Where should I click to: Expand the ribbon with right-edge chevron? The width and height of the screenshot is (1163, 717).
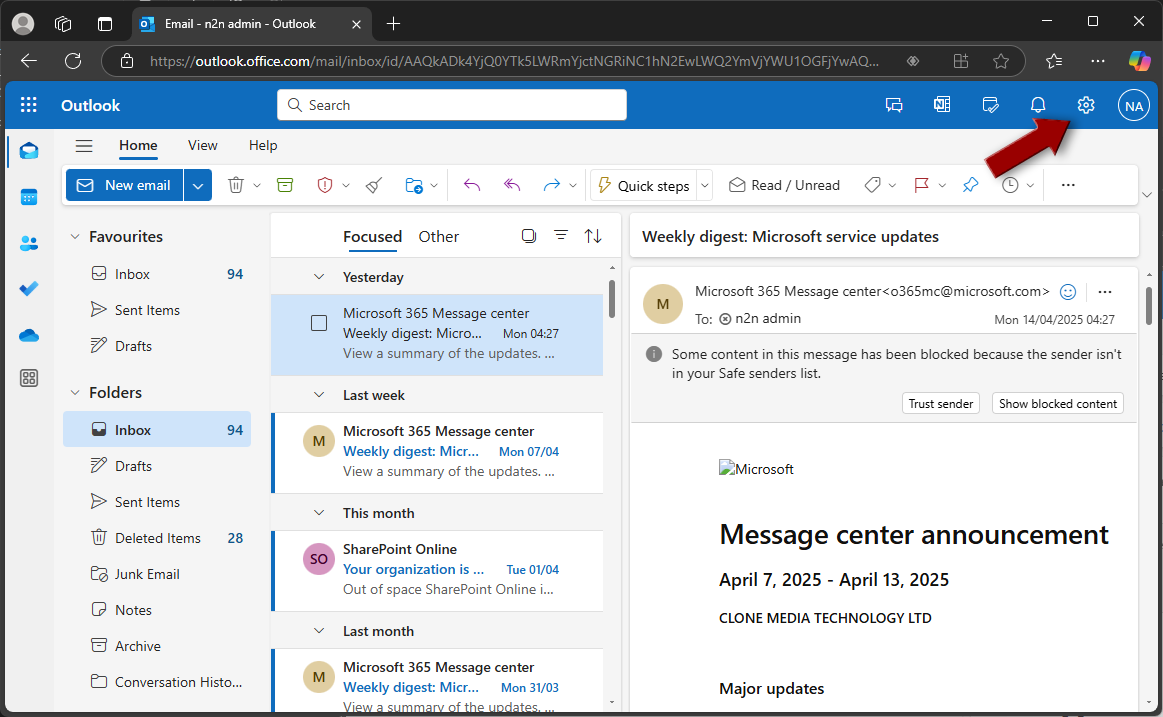click(1147, 195)
